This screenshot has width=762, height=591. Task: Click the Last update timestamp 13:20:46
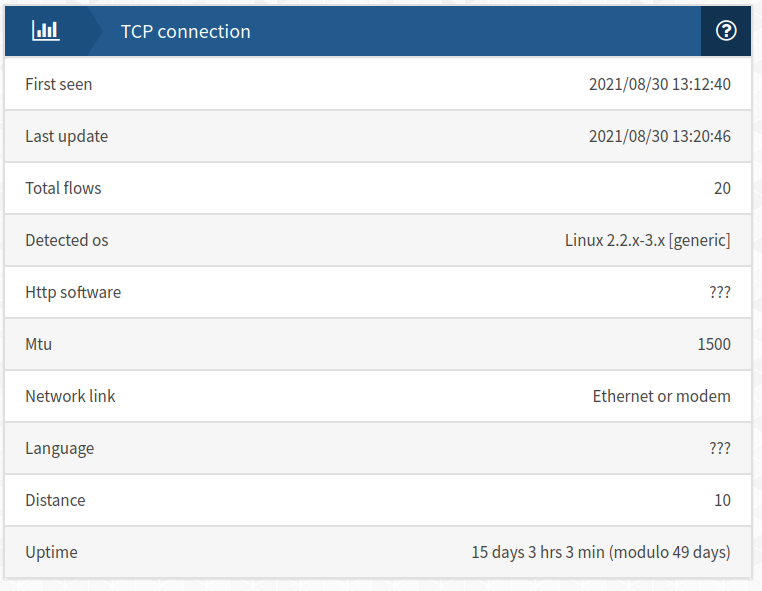(660, 136)
